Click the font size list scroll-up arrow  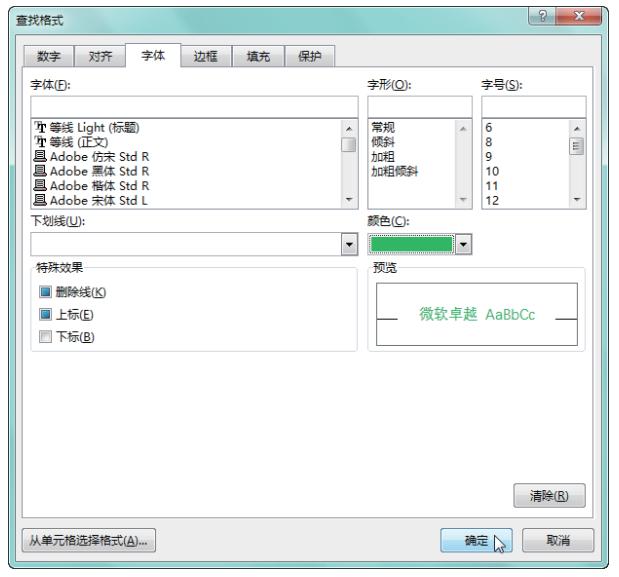(577, 129)
